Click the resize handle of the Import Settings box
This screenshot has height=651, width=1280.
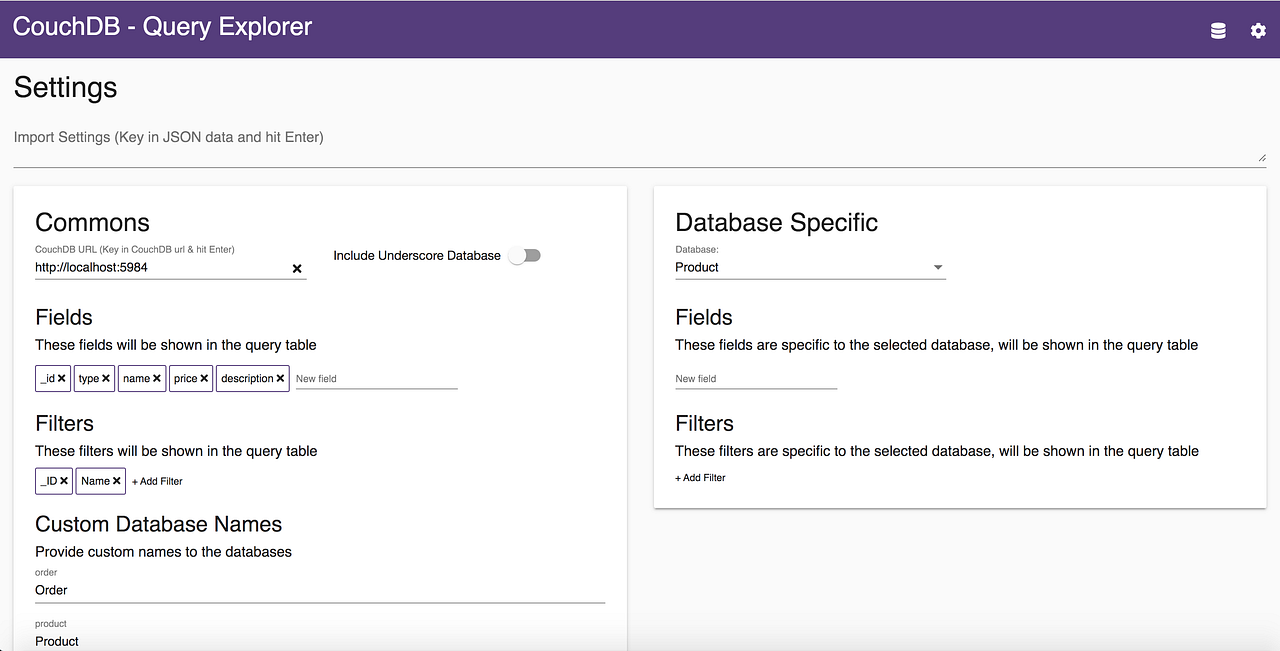[x=1262, y=156]
